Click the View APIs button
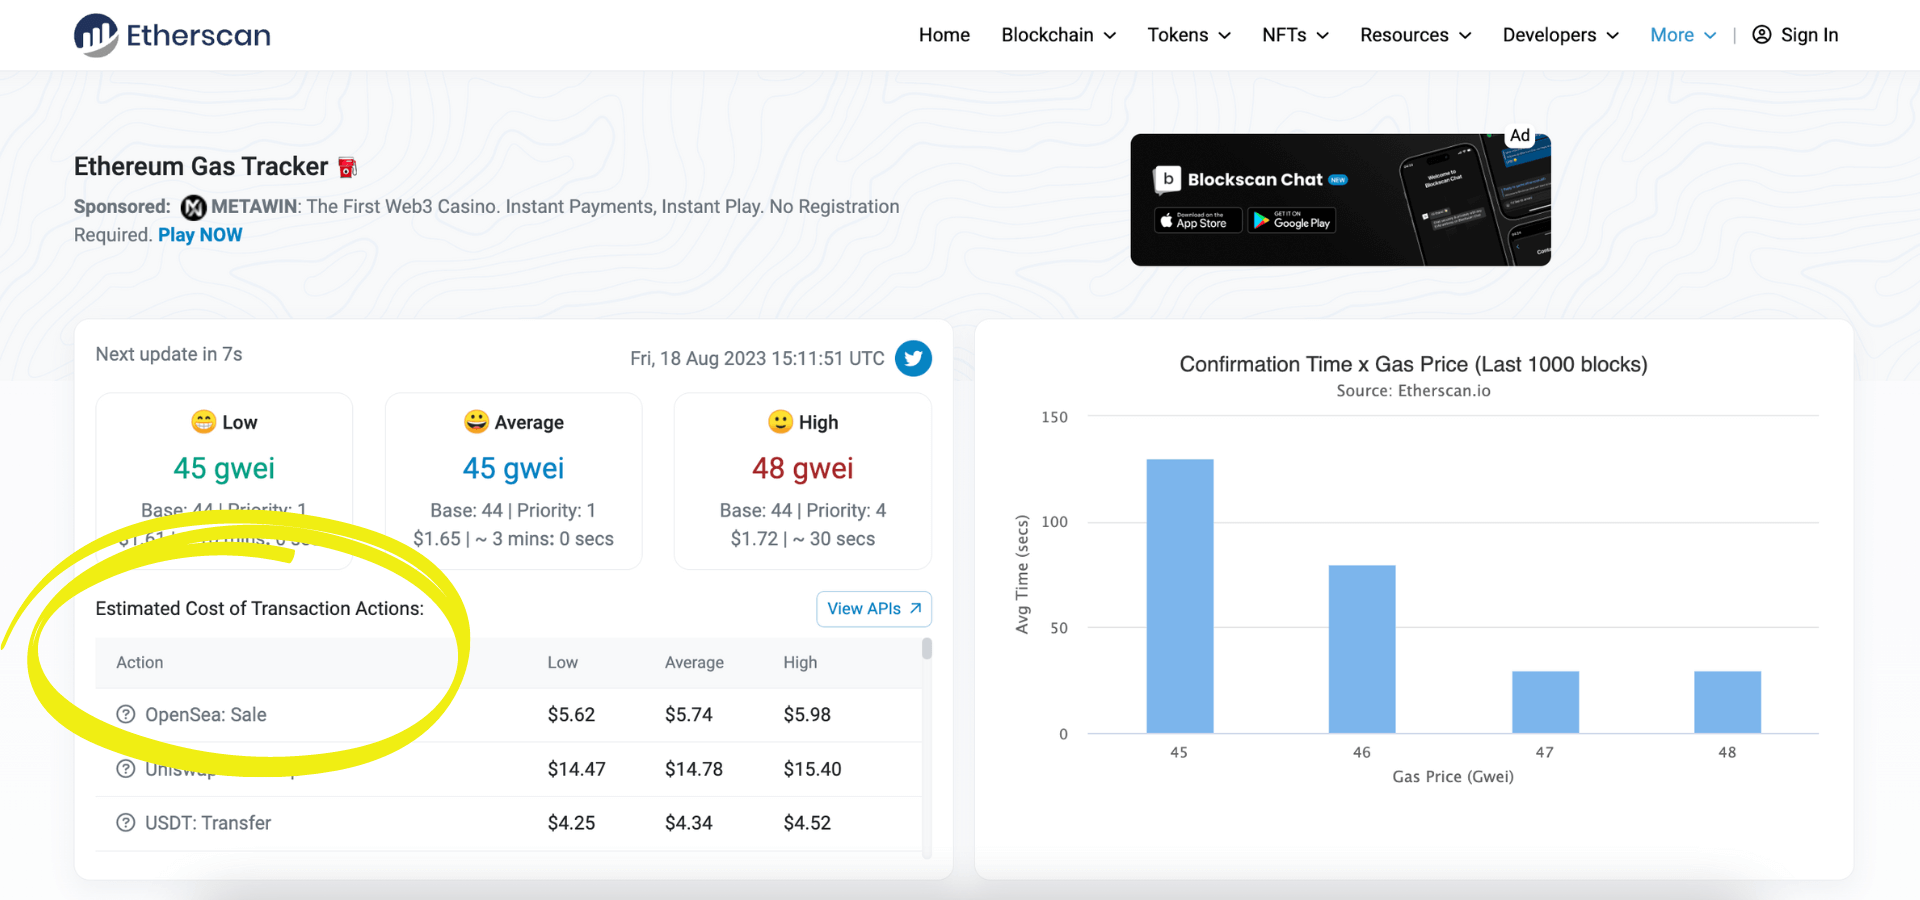 pyautogui.click(x=873, y=609)
